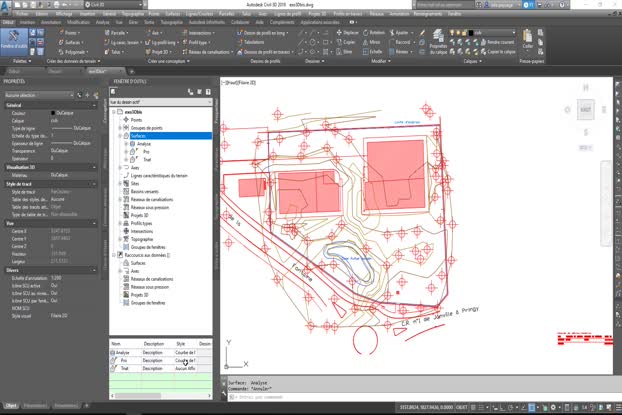Toggle quick select in Properties panel
The width and height of the screenshot is (622, 415).
[x=96, y=95]
